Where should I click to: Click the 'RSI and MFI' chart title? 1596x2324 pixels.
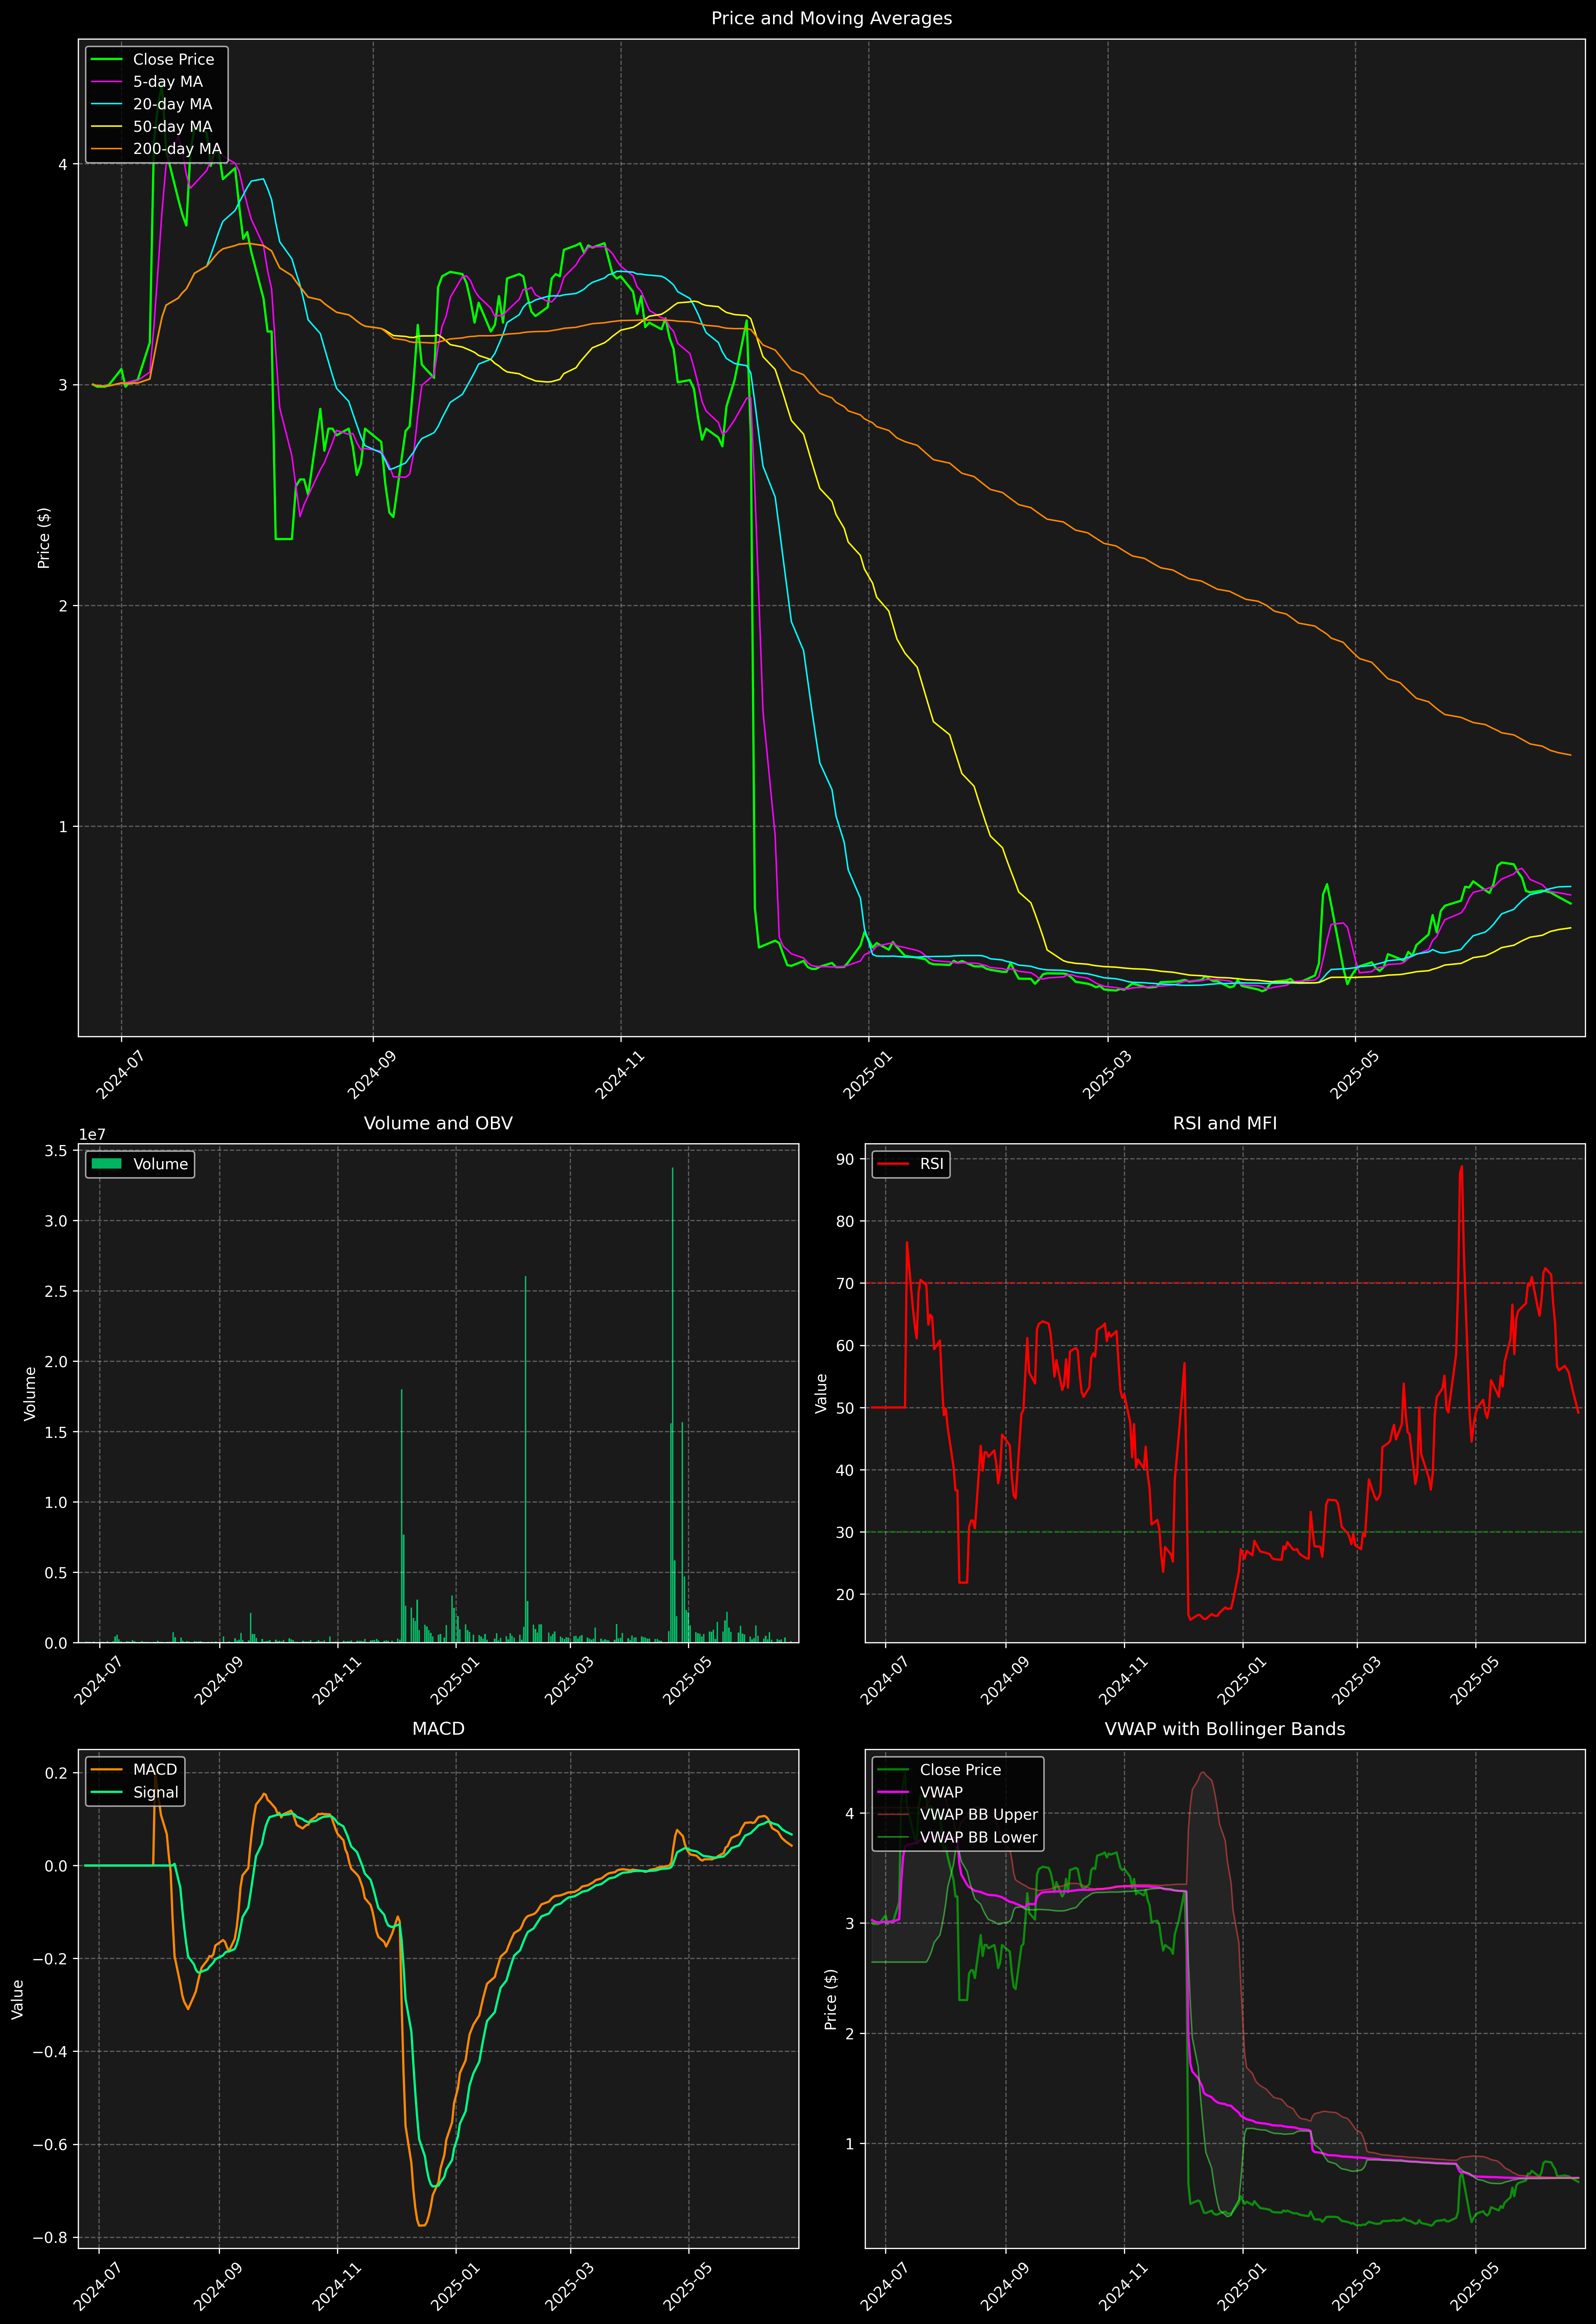click(1225, 1123)
